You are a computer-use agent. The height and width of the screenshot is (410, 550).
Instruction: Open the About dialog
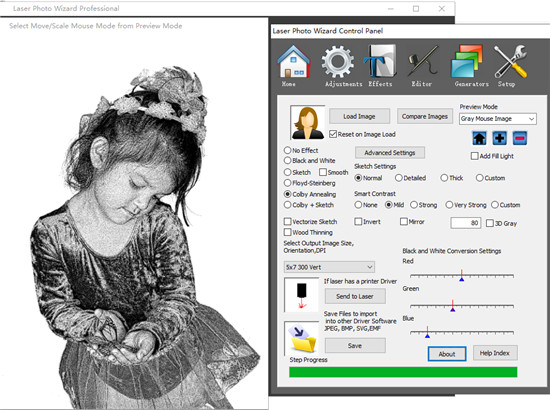[x=447, y=354]
